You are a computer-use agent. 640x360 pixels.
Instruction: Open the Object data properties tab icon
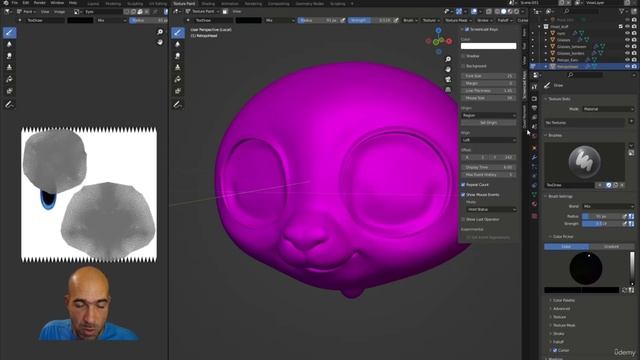click(534, 194)
